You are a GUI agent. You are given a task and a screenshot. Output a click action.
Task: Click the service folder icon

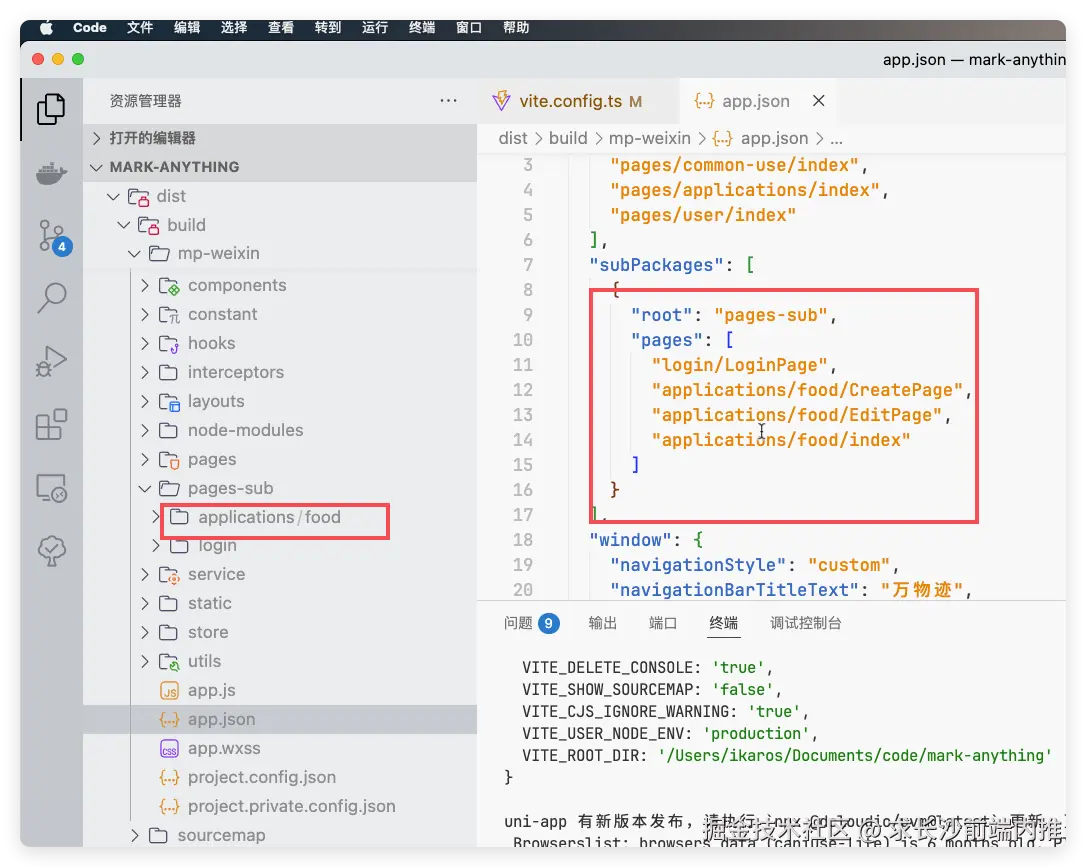coord(169,575)
